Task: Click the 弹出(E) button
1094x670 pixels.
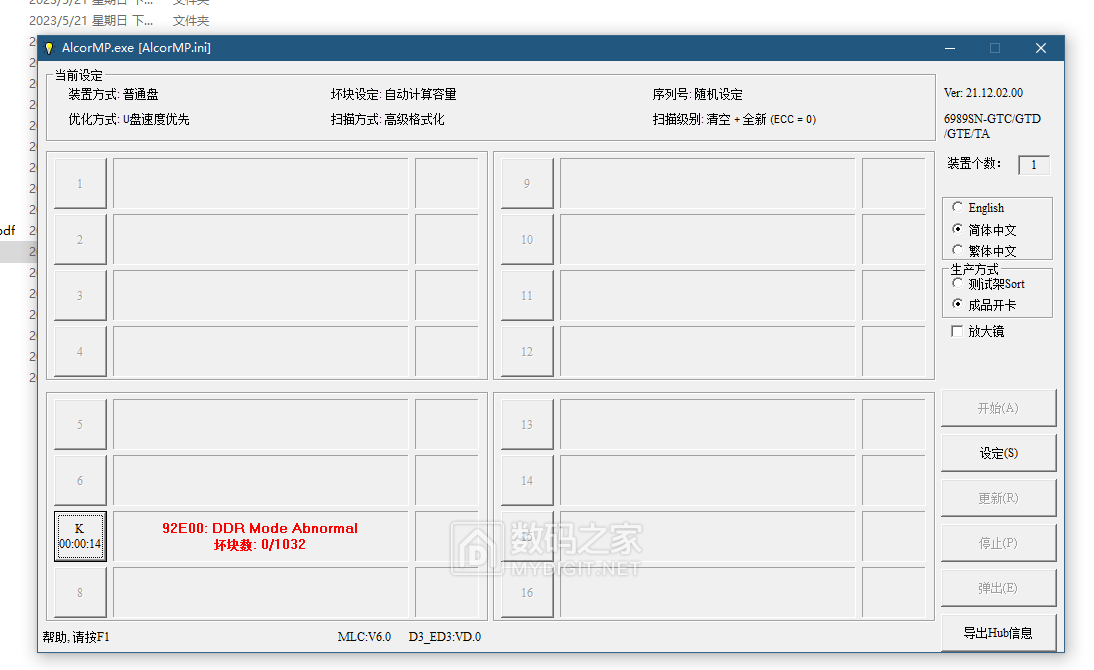Action: tap(998, 588)
